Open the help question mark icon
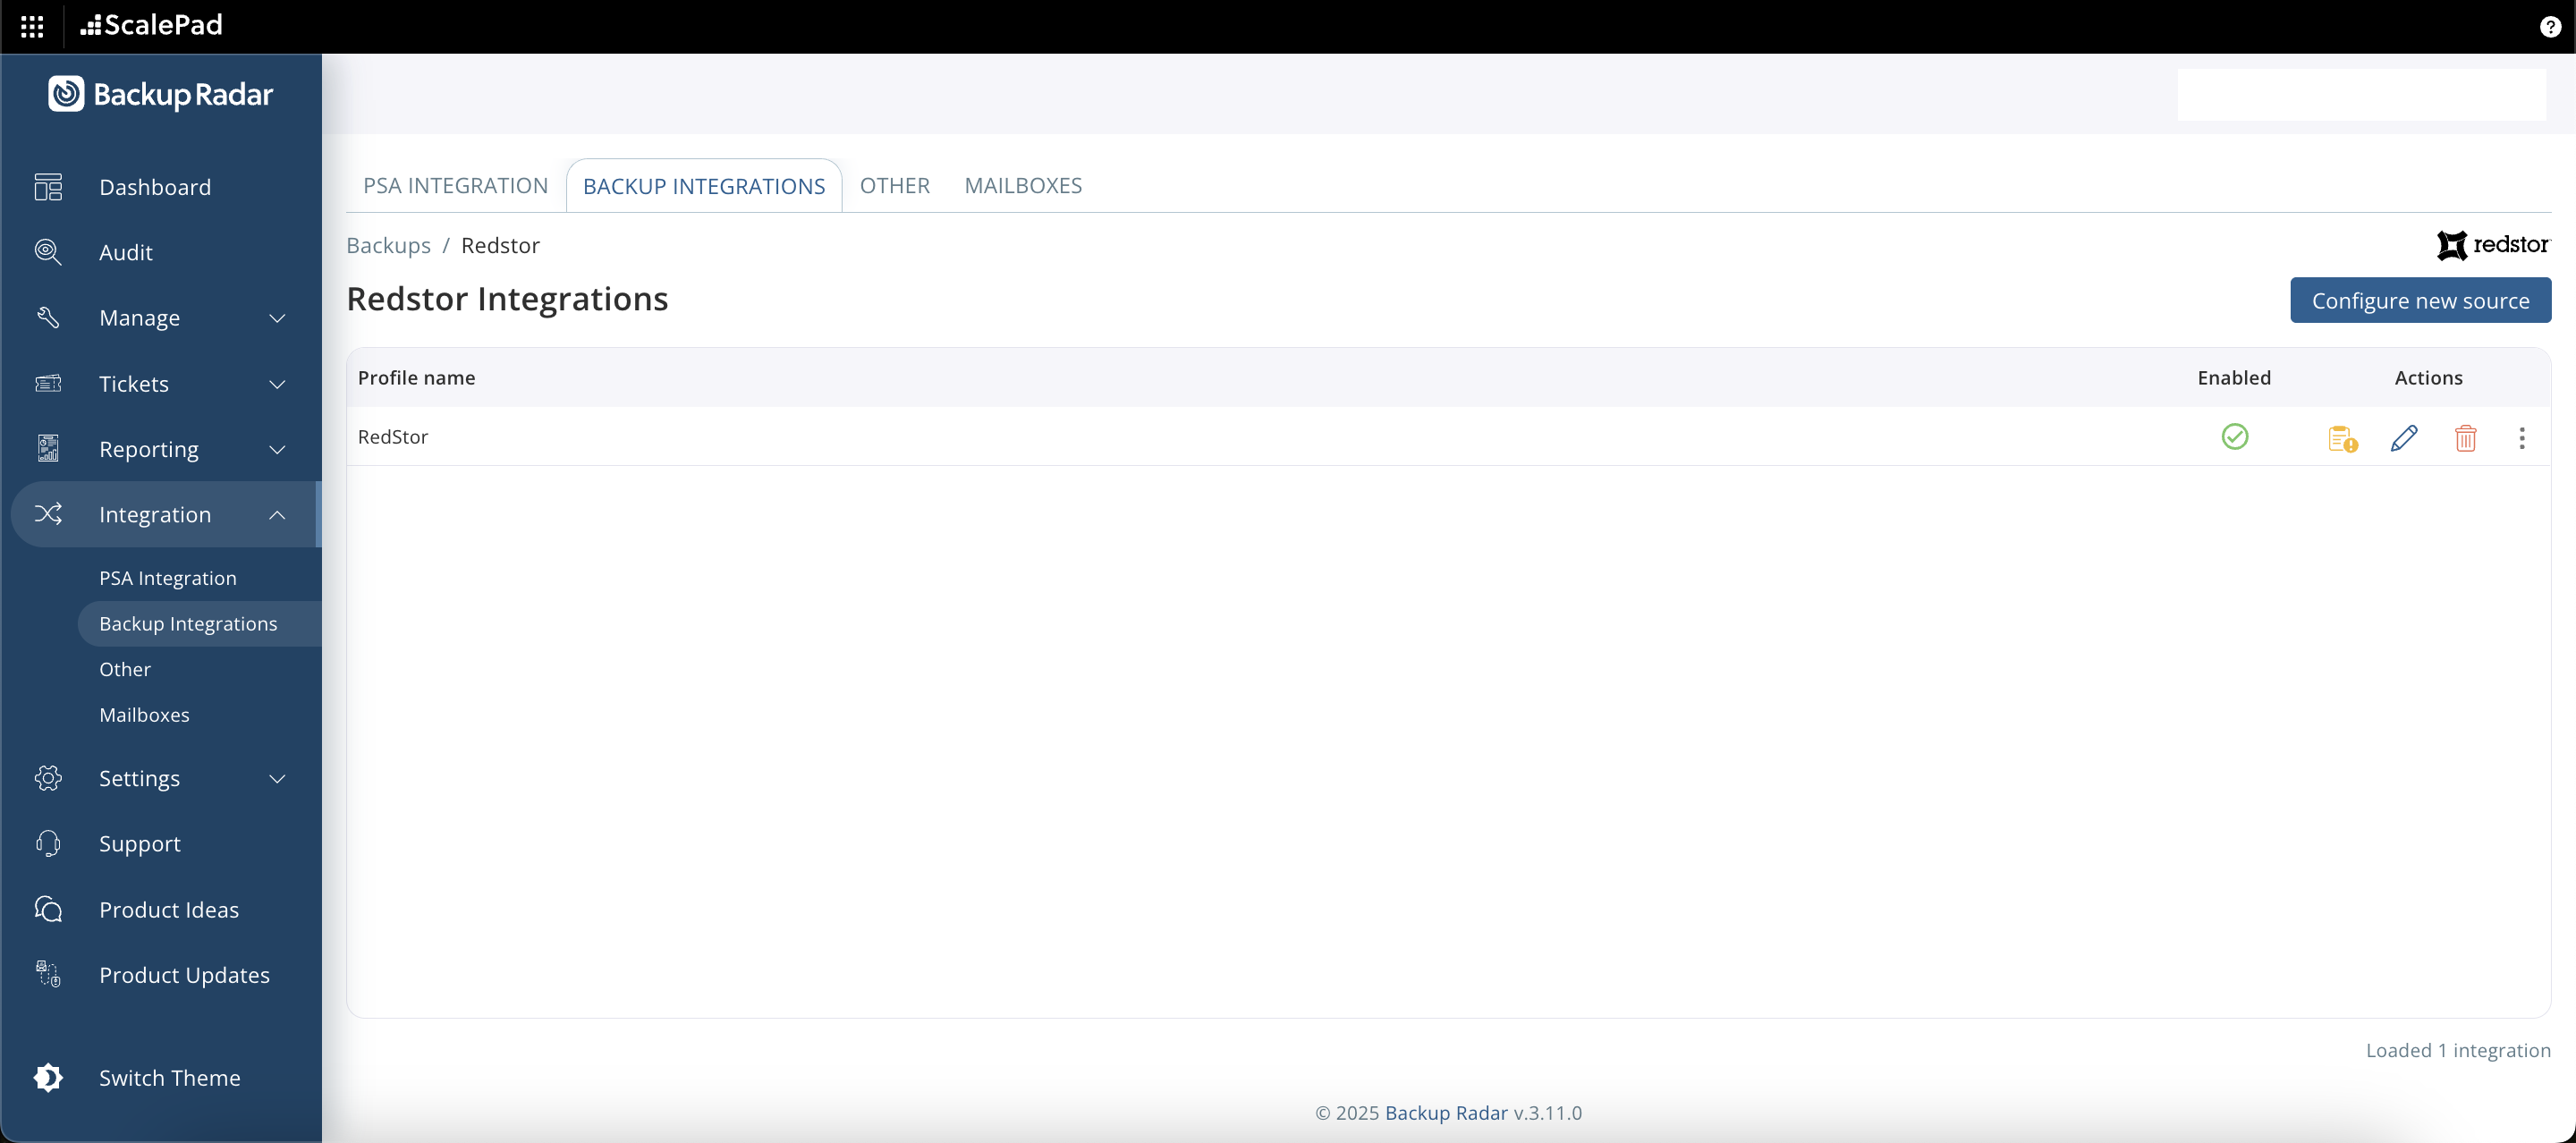This screenshot has height=1143, width=2576. (x=2550, y=27)
